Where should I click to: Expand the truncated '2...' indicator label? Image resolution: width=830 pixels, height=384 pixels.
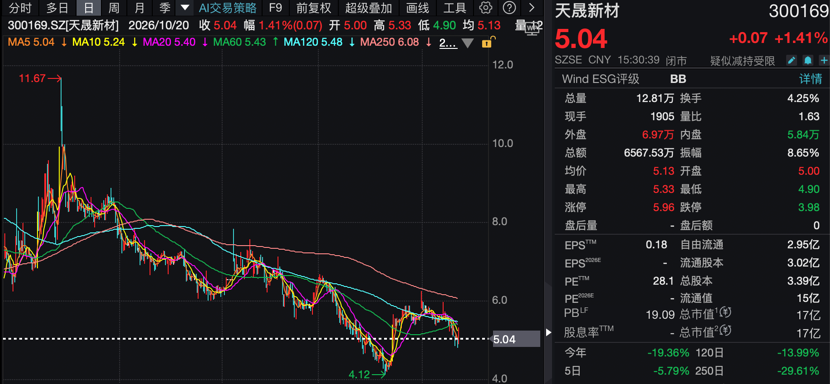[x=448, y=43]
